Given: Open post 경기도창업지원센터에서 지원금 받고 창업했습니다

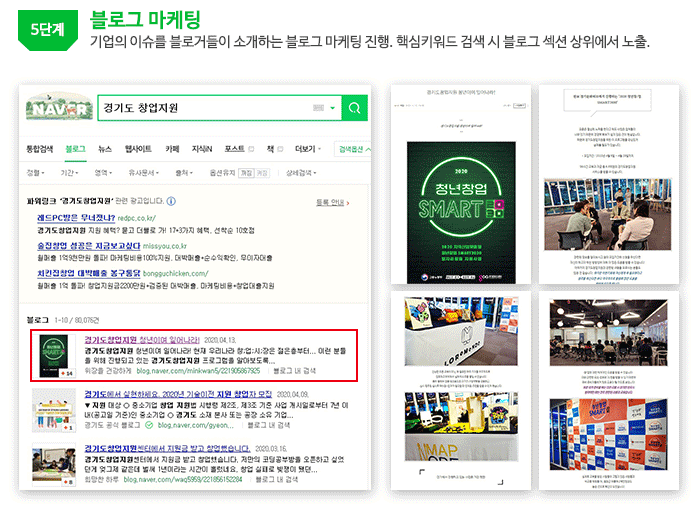Looking at the screenshot, I should click(x=167, y=448).
